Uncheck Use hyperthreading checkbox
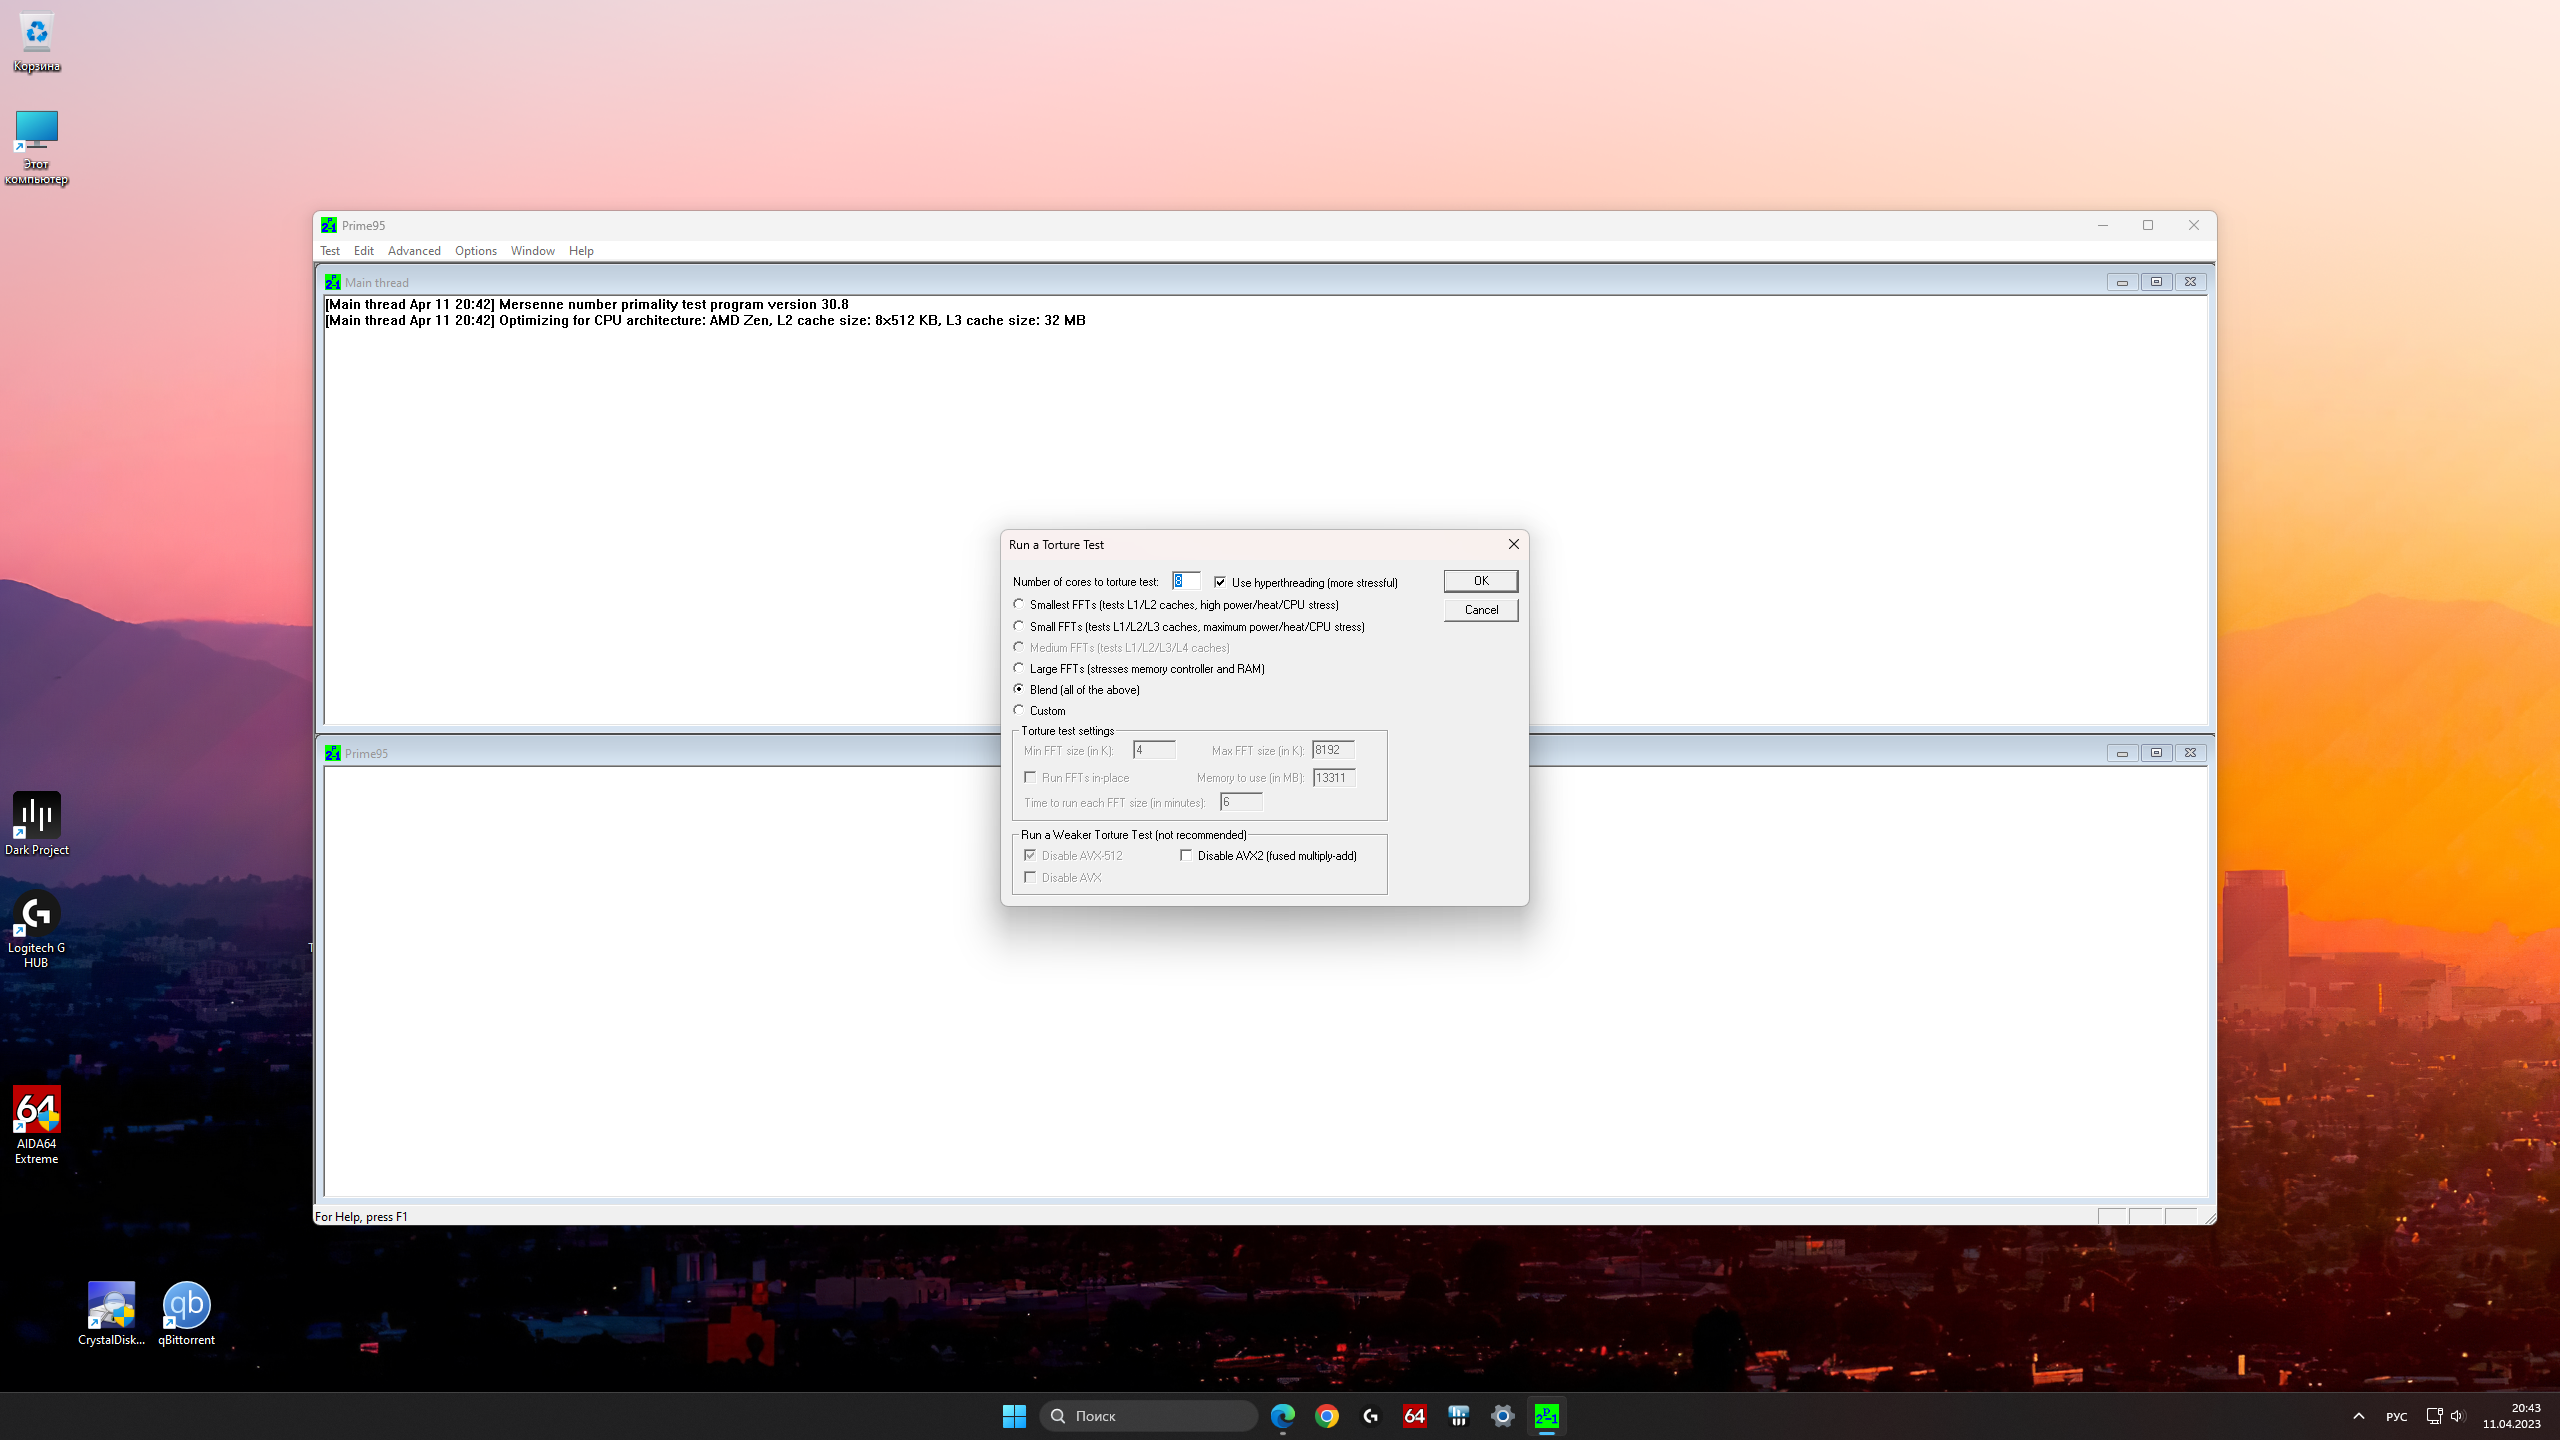This screenshot has height=1440, width=2560. point(1220,582)
